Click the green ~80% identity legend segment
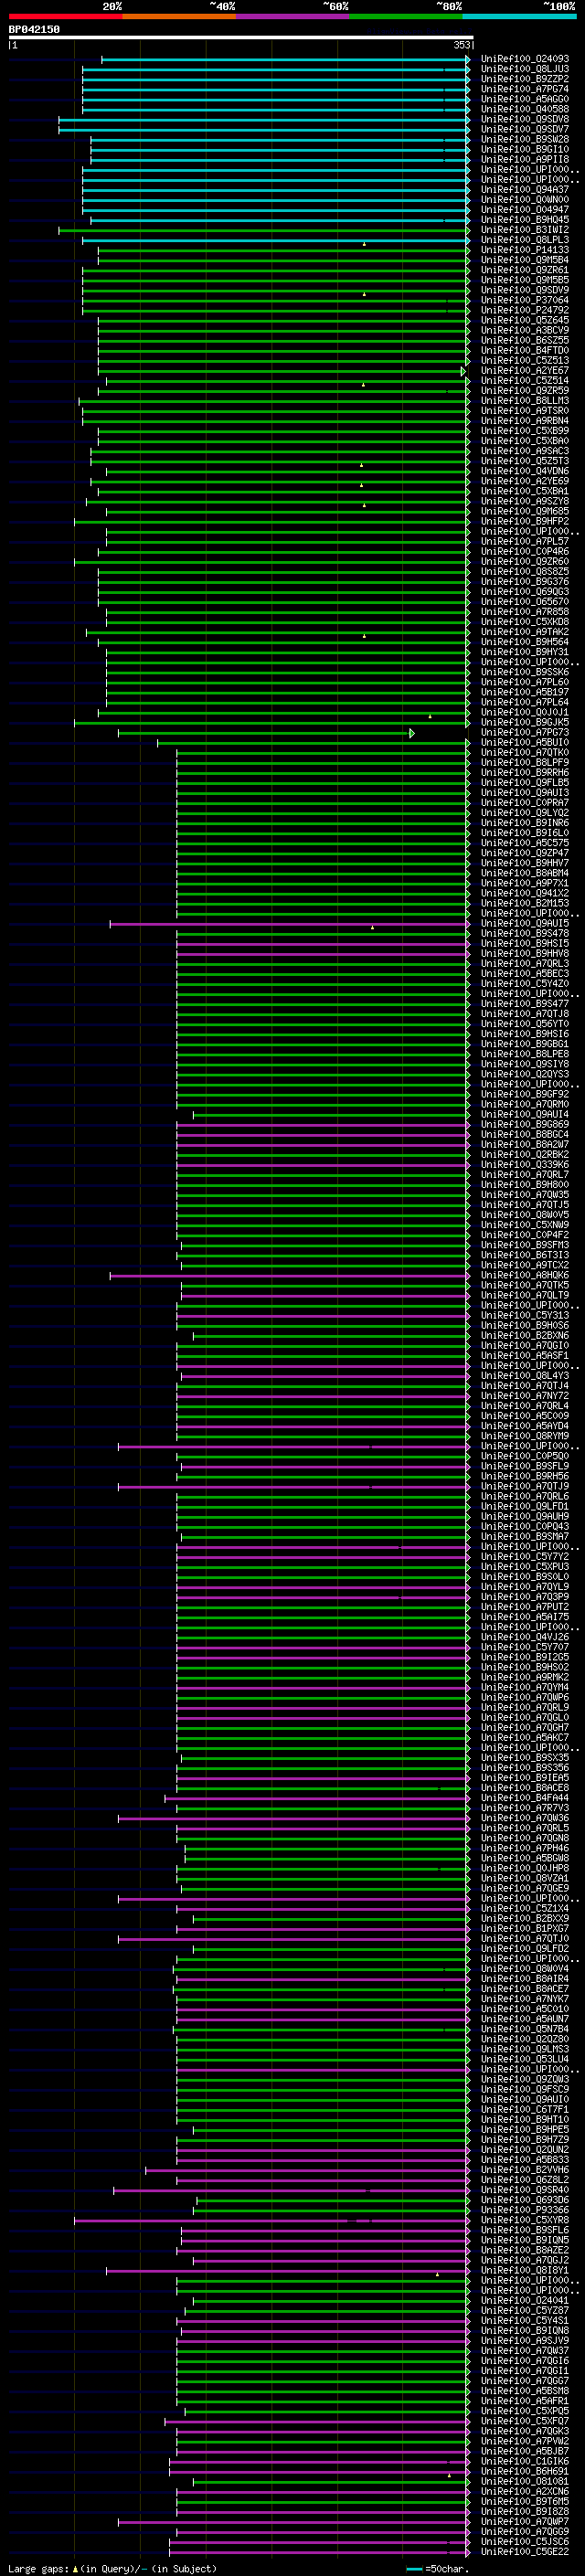This screenshot has width=585, height=2576. click(x=406, y=16)
